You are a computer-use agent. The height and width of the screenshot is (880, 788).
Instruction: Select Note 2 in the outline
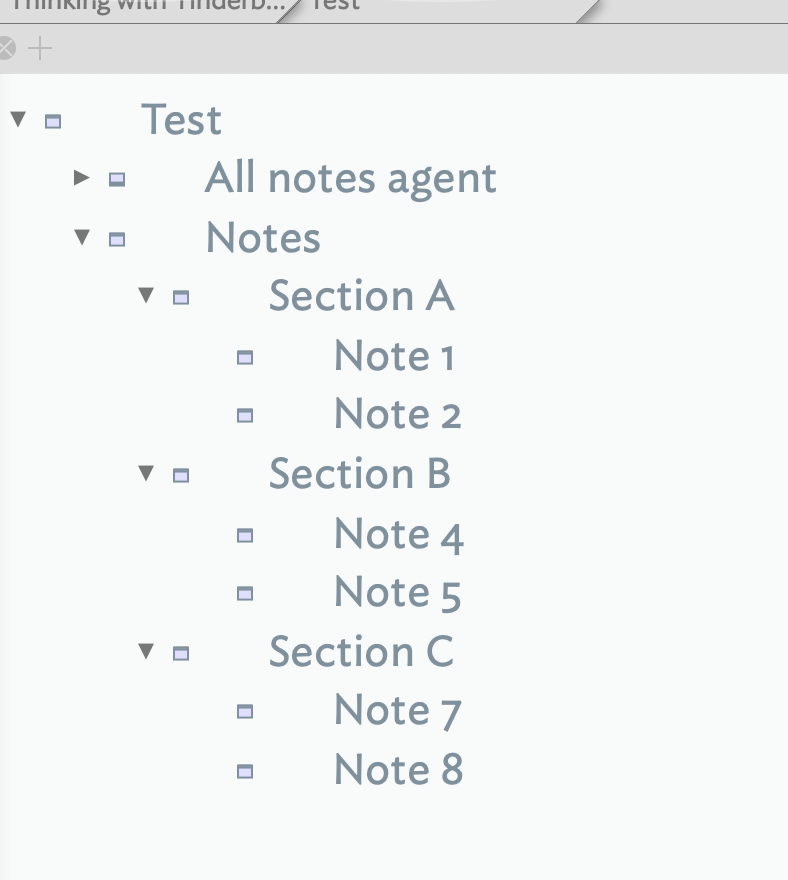[x=397, y=415]
